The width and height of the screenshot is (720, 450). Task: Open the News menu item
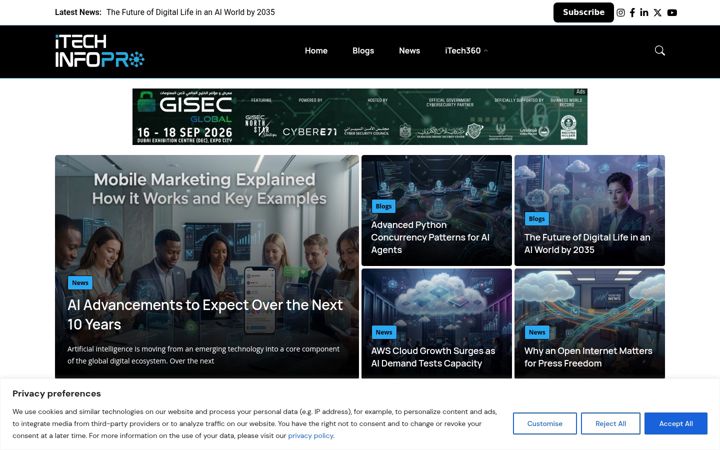pyautogui.click(x=409, y=51)
